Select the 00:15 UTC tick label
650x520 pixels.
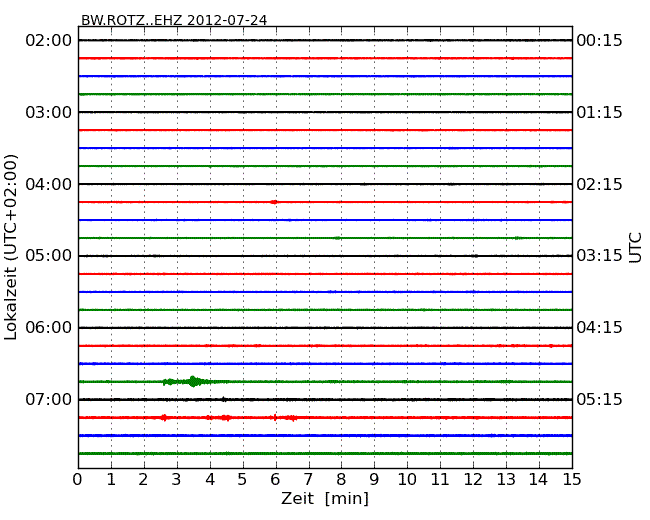point(599,41)
